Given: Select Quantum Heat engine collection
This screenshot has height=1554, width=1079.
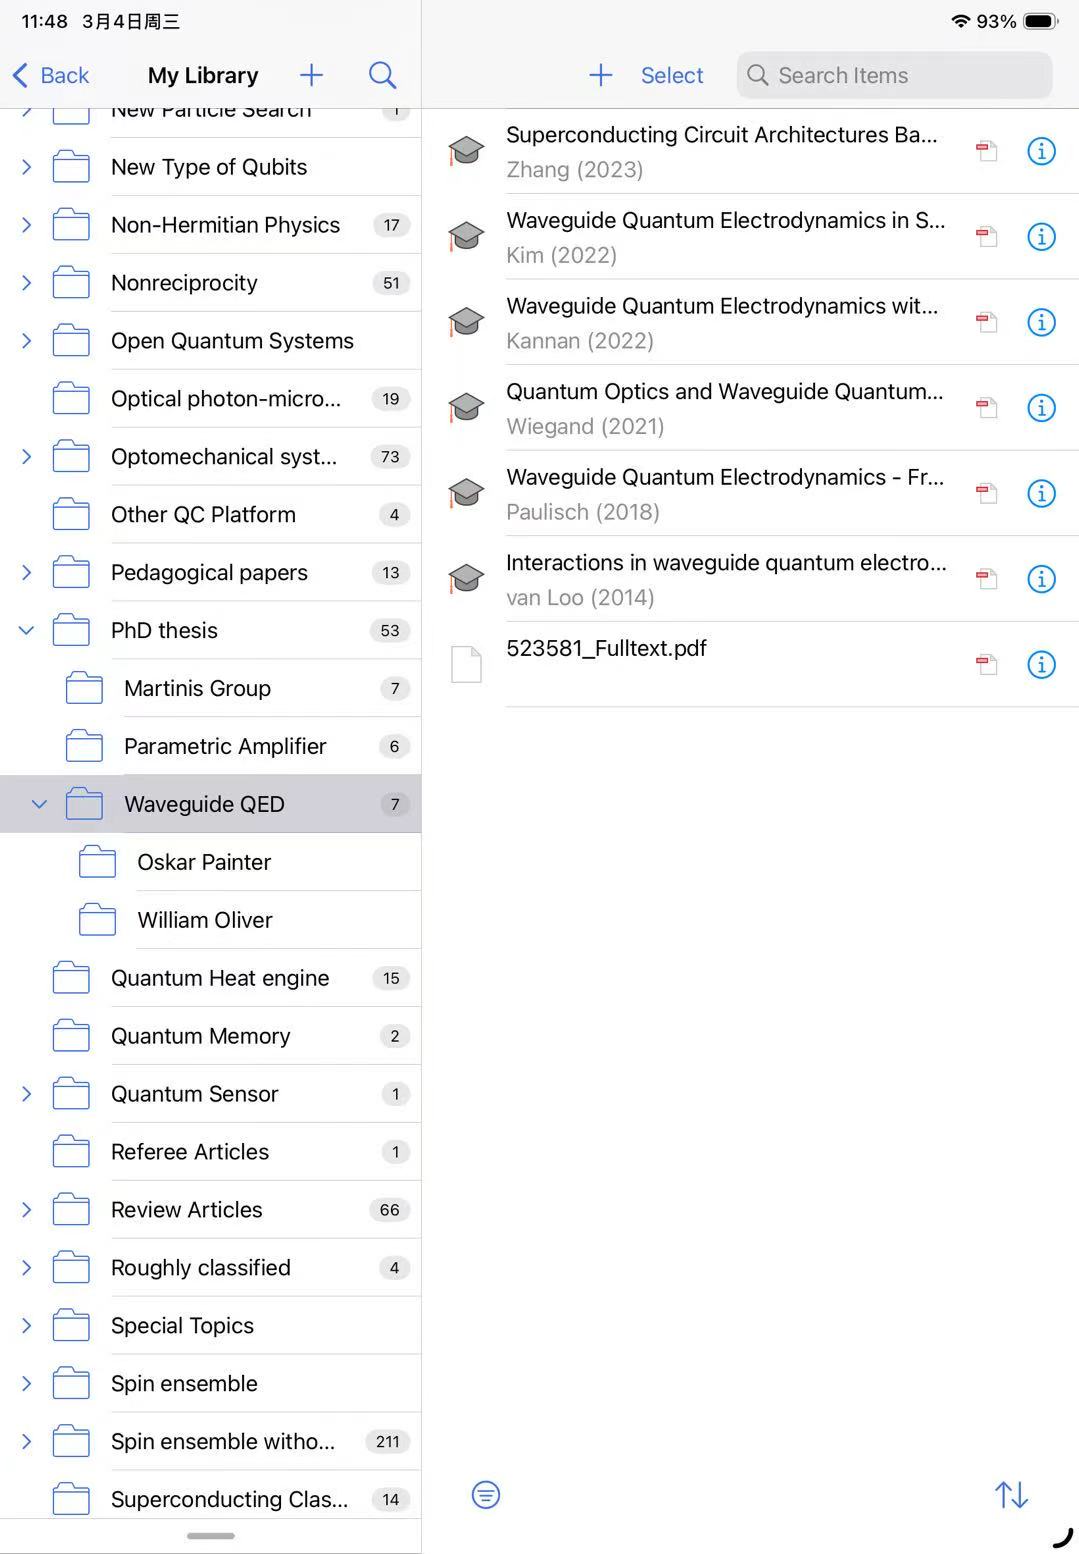Looking at the screenshot, I should click(x=210, y=978).
